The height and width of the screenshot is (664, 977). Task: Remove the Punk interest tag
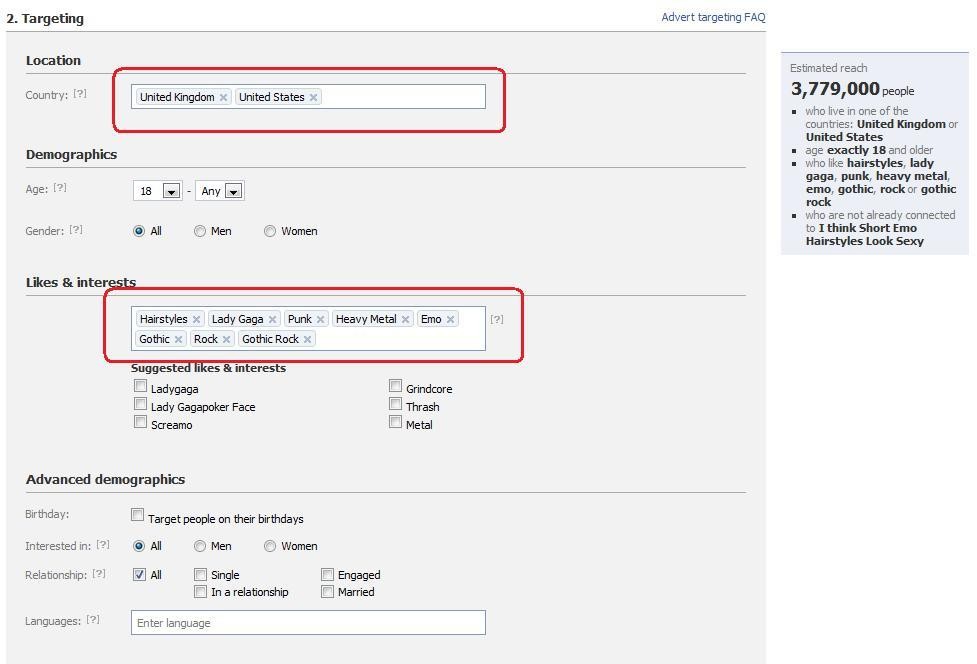[320, 319]
